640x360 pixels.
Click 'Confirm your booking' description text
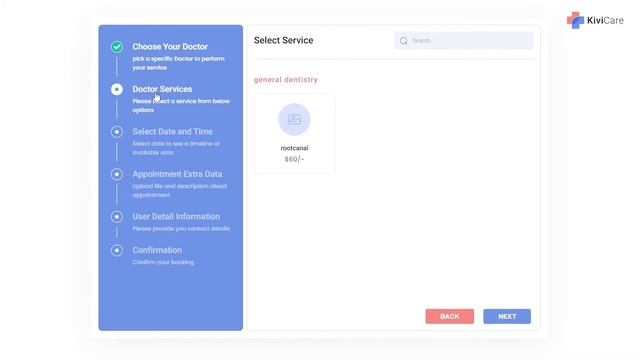pyautogui.click(x=163, y=262)
